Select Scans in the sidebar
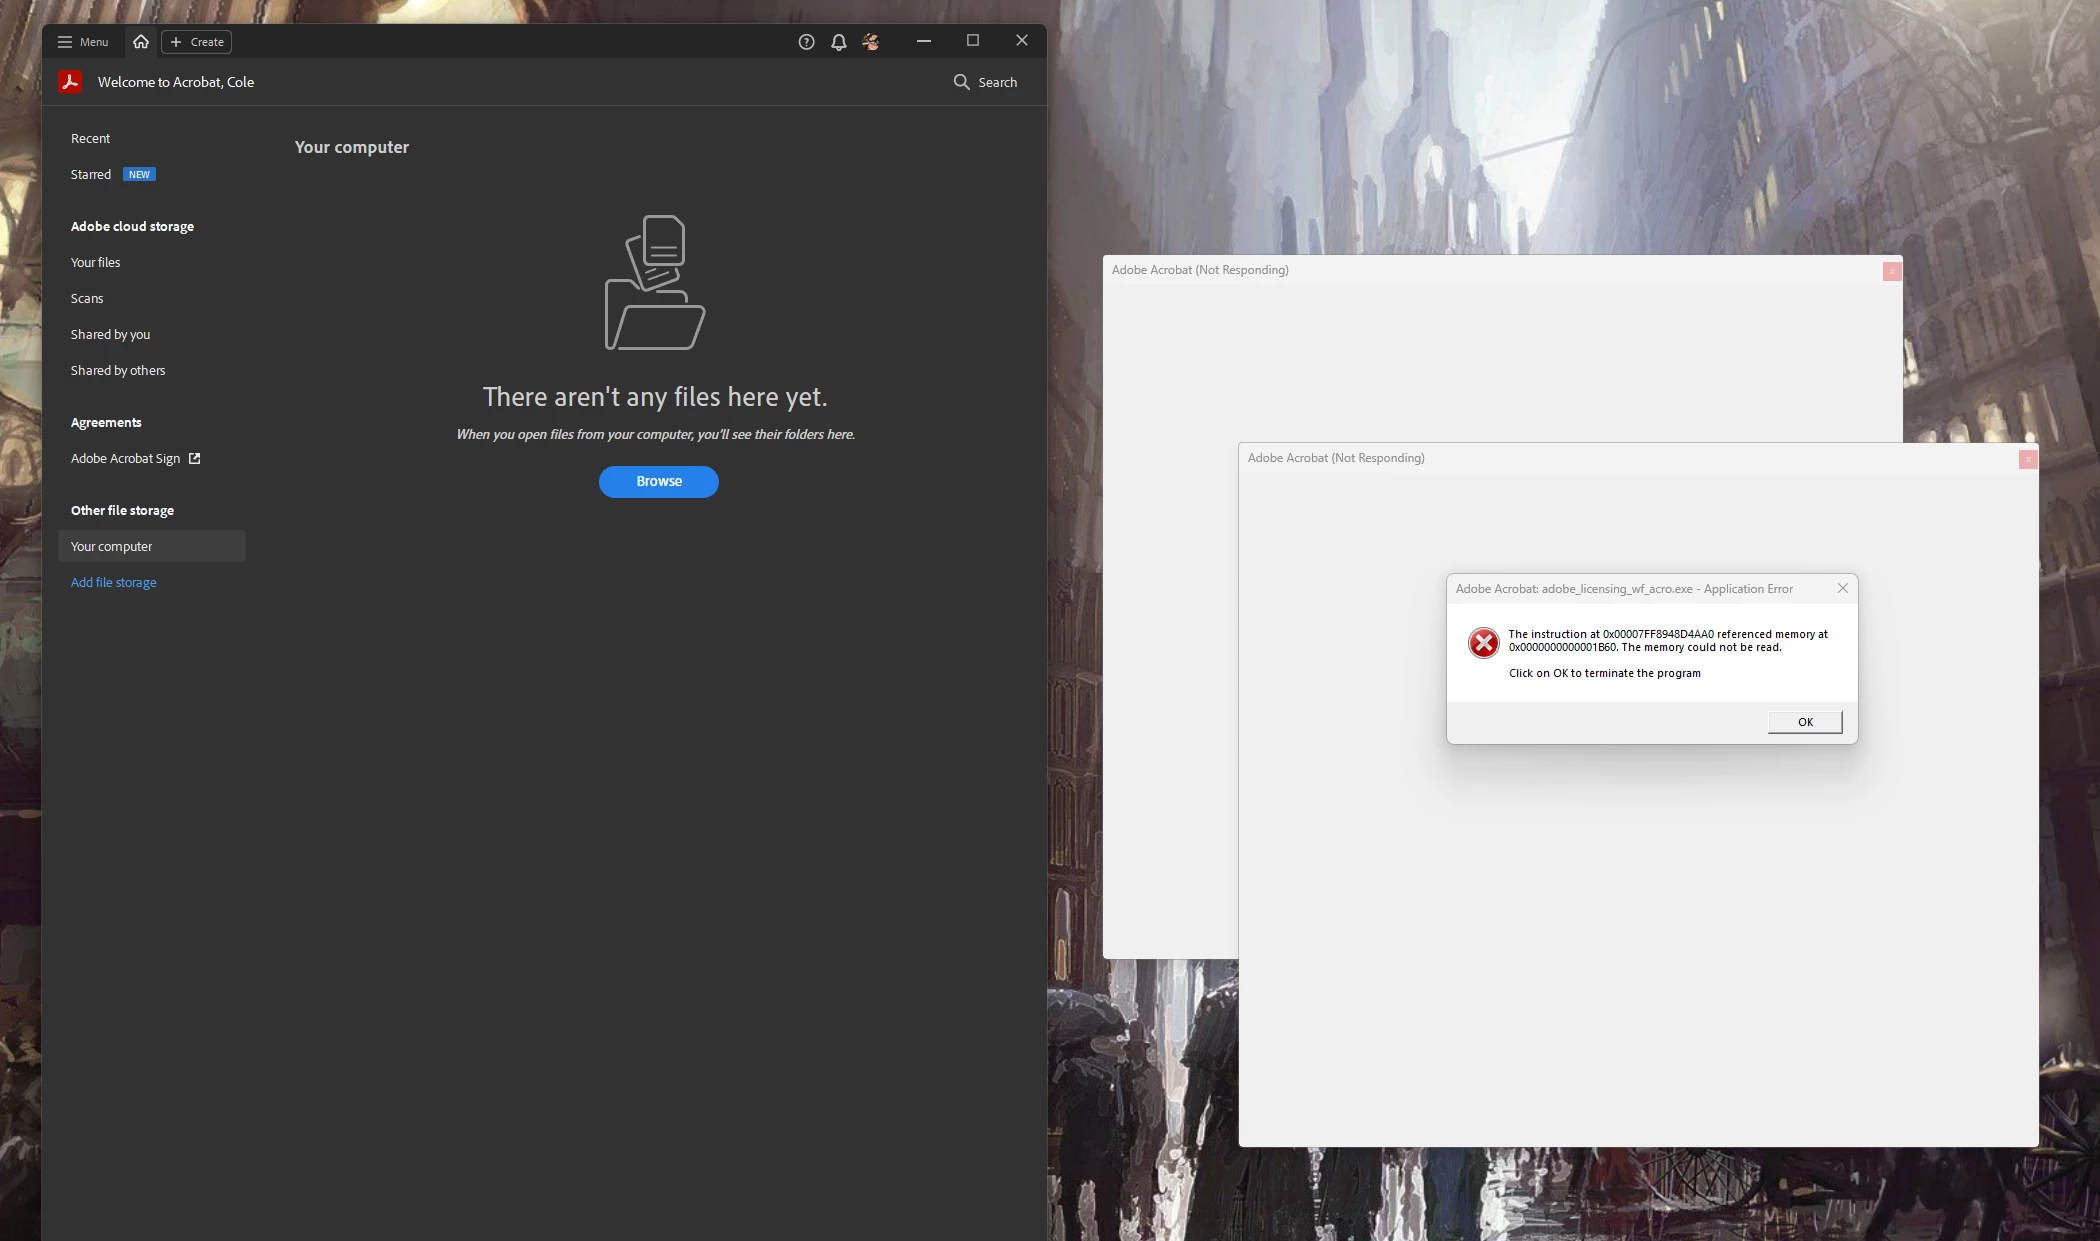Image resolution: width=2100 pixels, height=1241 pixels. (x=87, y=298)
